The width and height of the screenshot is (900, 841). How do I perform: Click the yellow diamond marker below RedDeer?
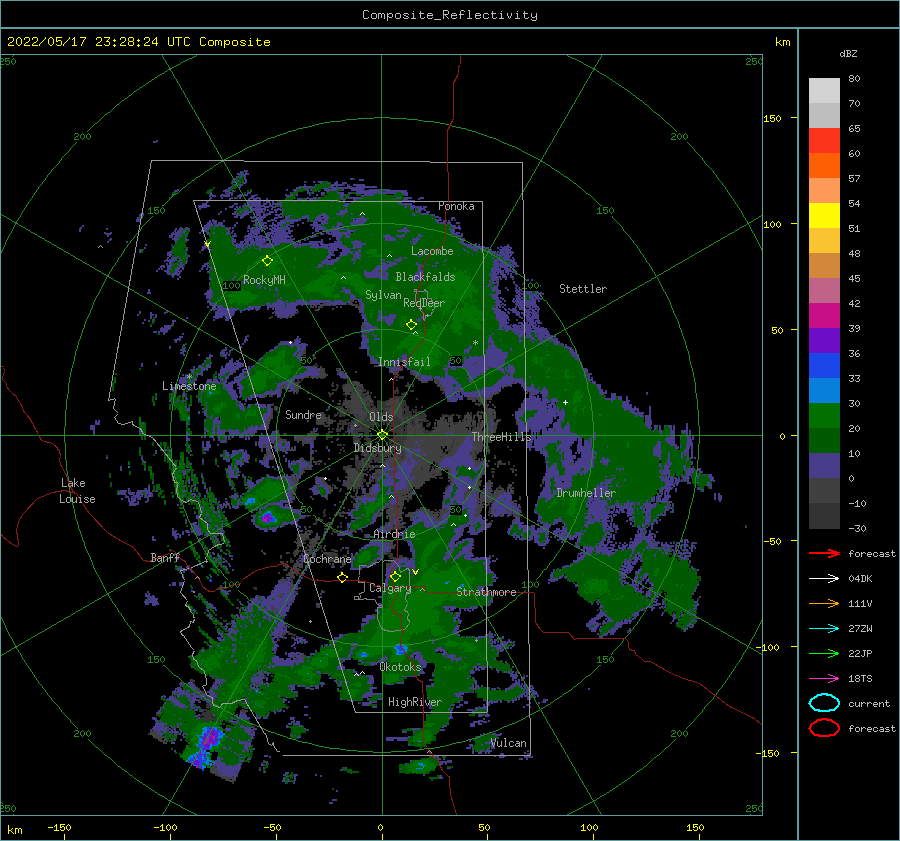pos(411,325)
